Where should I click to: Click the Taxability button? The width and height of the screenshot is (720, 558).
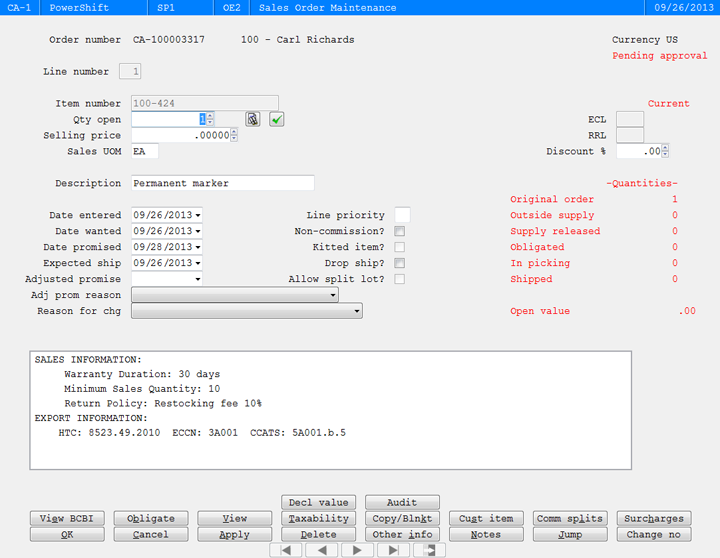[x=319, y=519]
